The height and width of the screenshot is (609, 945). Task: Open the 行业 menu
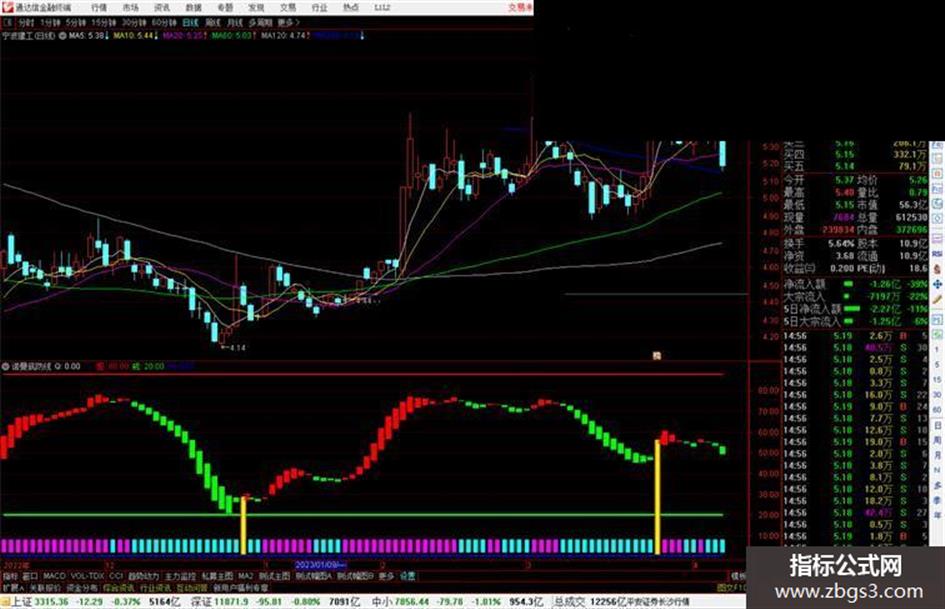(319, 8)
